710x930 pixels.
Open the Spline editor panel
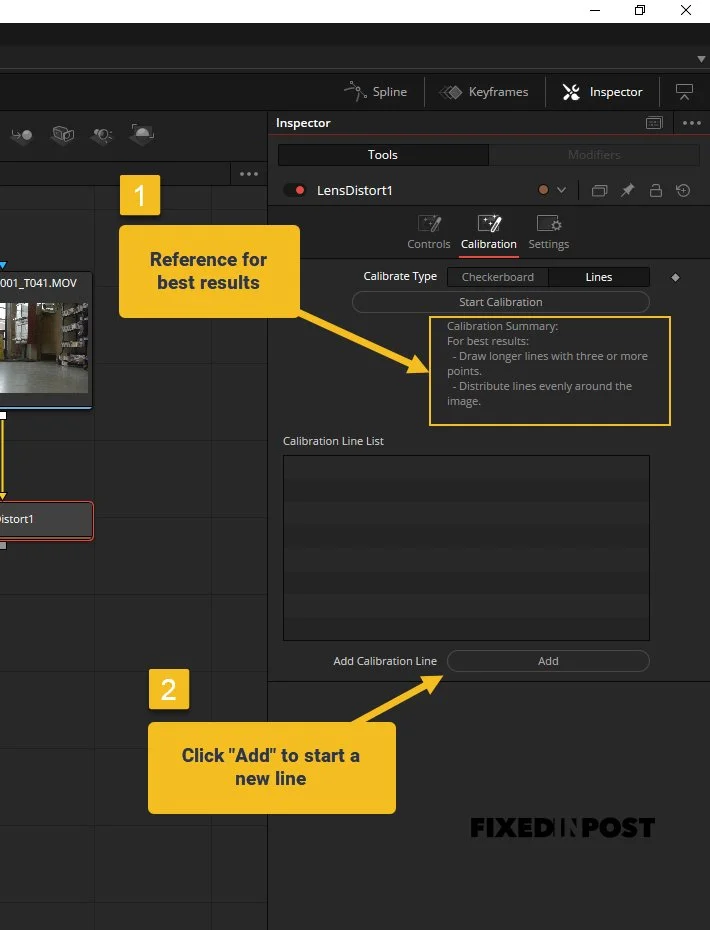point(375,92)
